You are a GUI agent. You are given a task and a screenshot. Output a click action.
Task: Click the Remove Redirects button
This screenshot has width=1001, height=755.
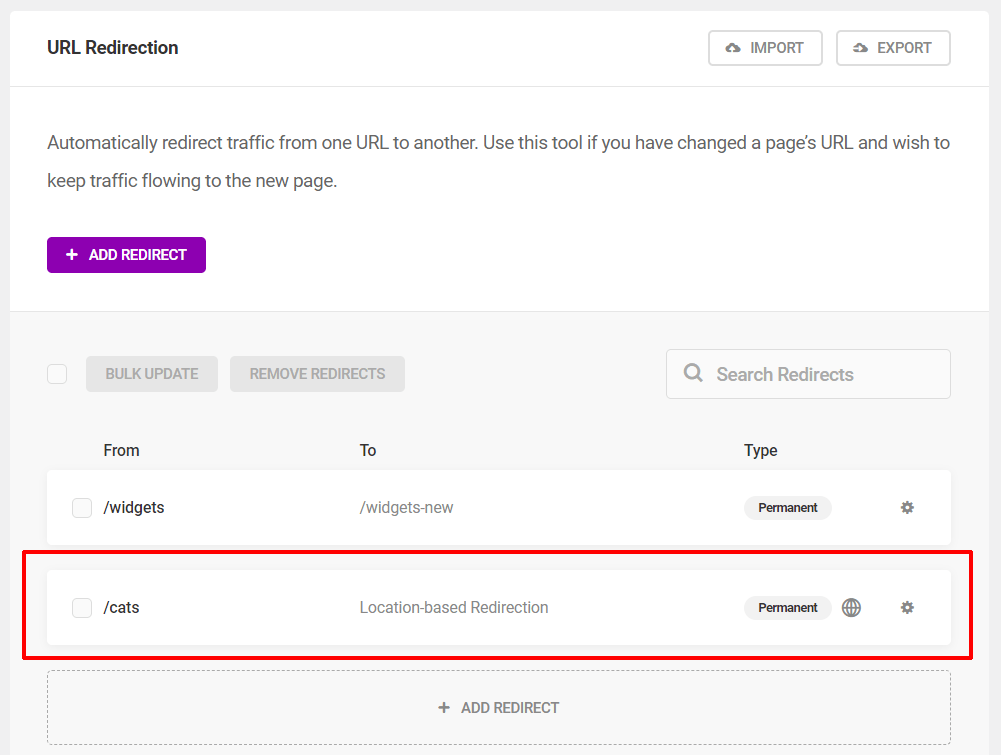[x=317, y=373]
